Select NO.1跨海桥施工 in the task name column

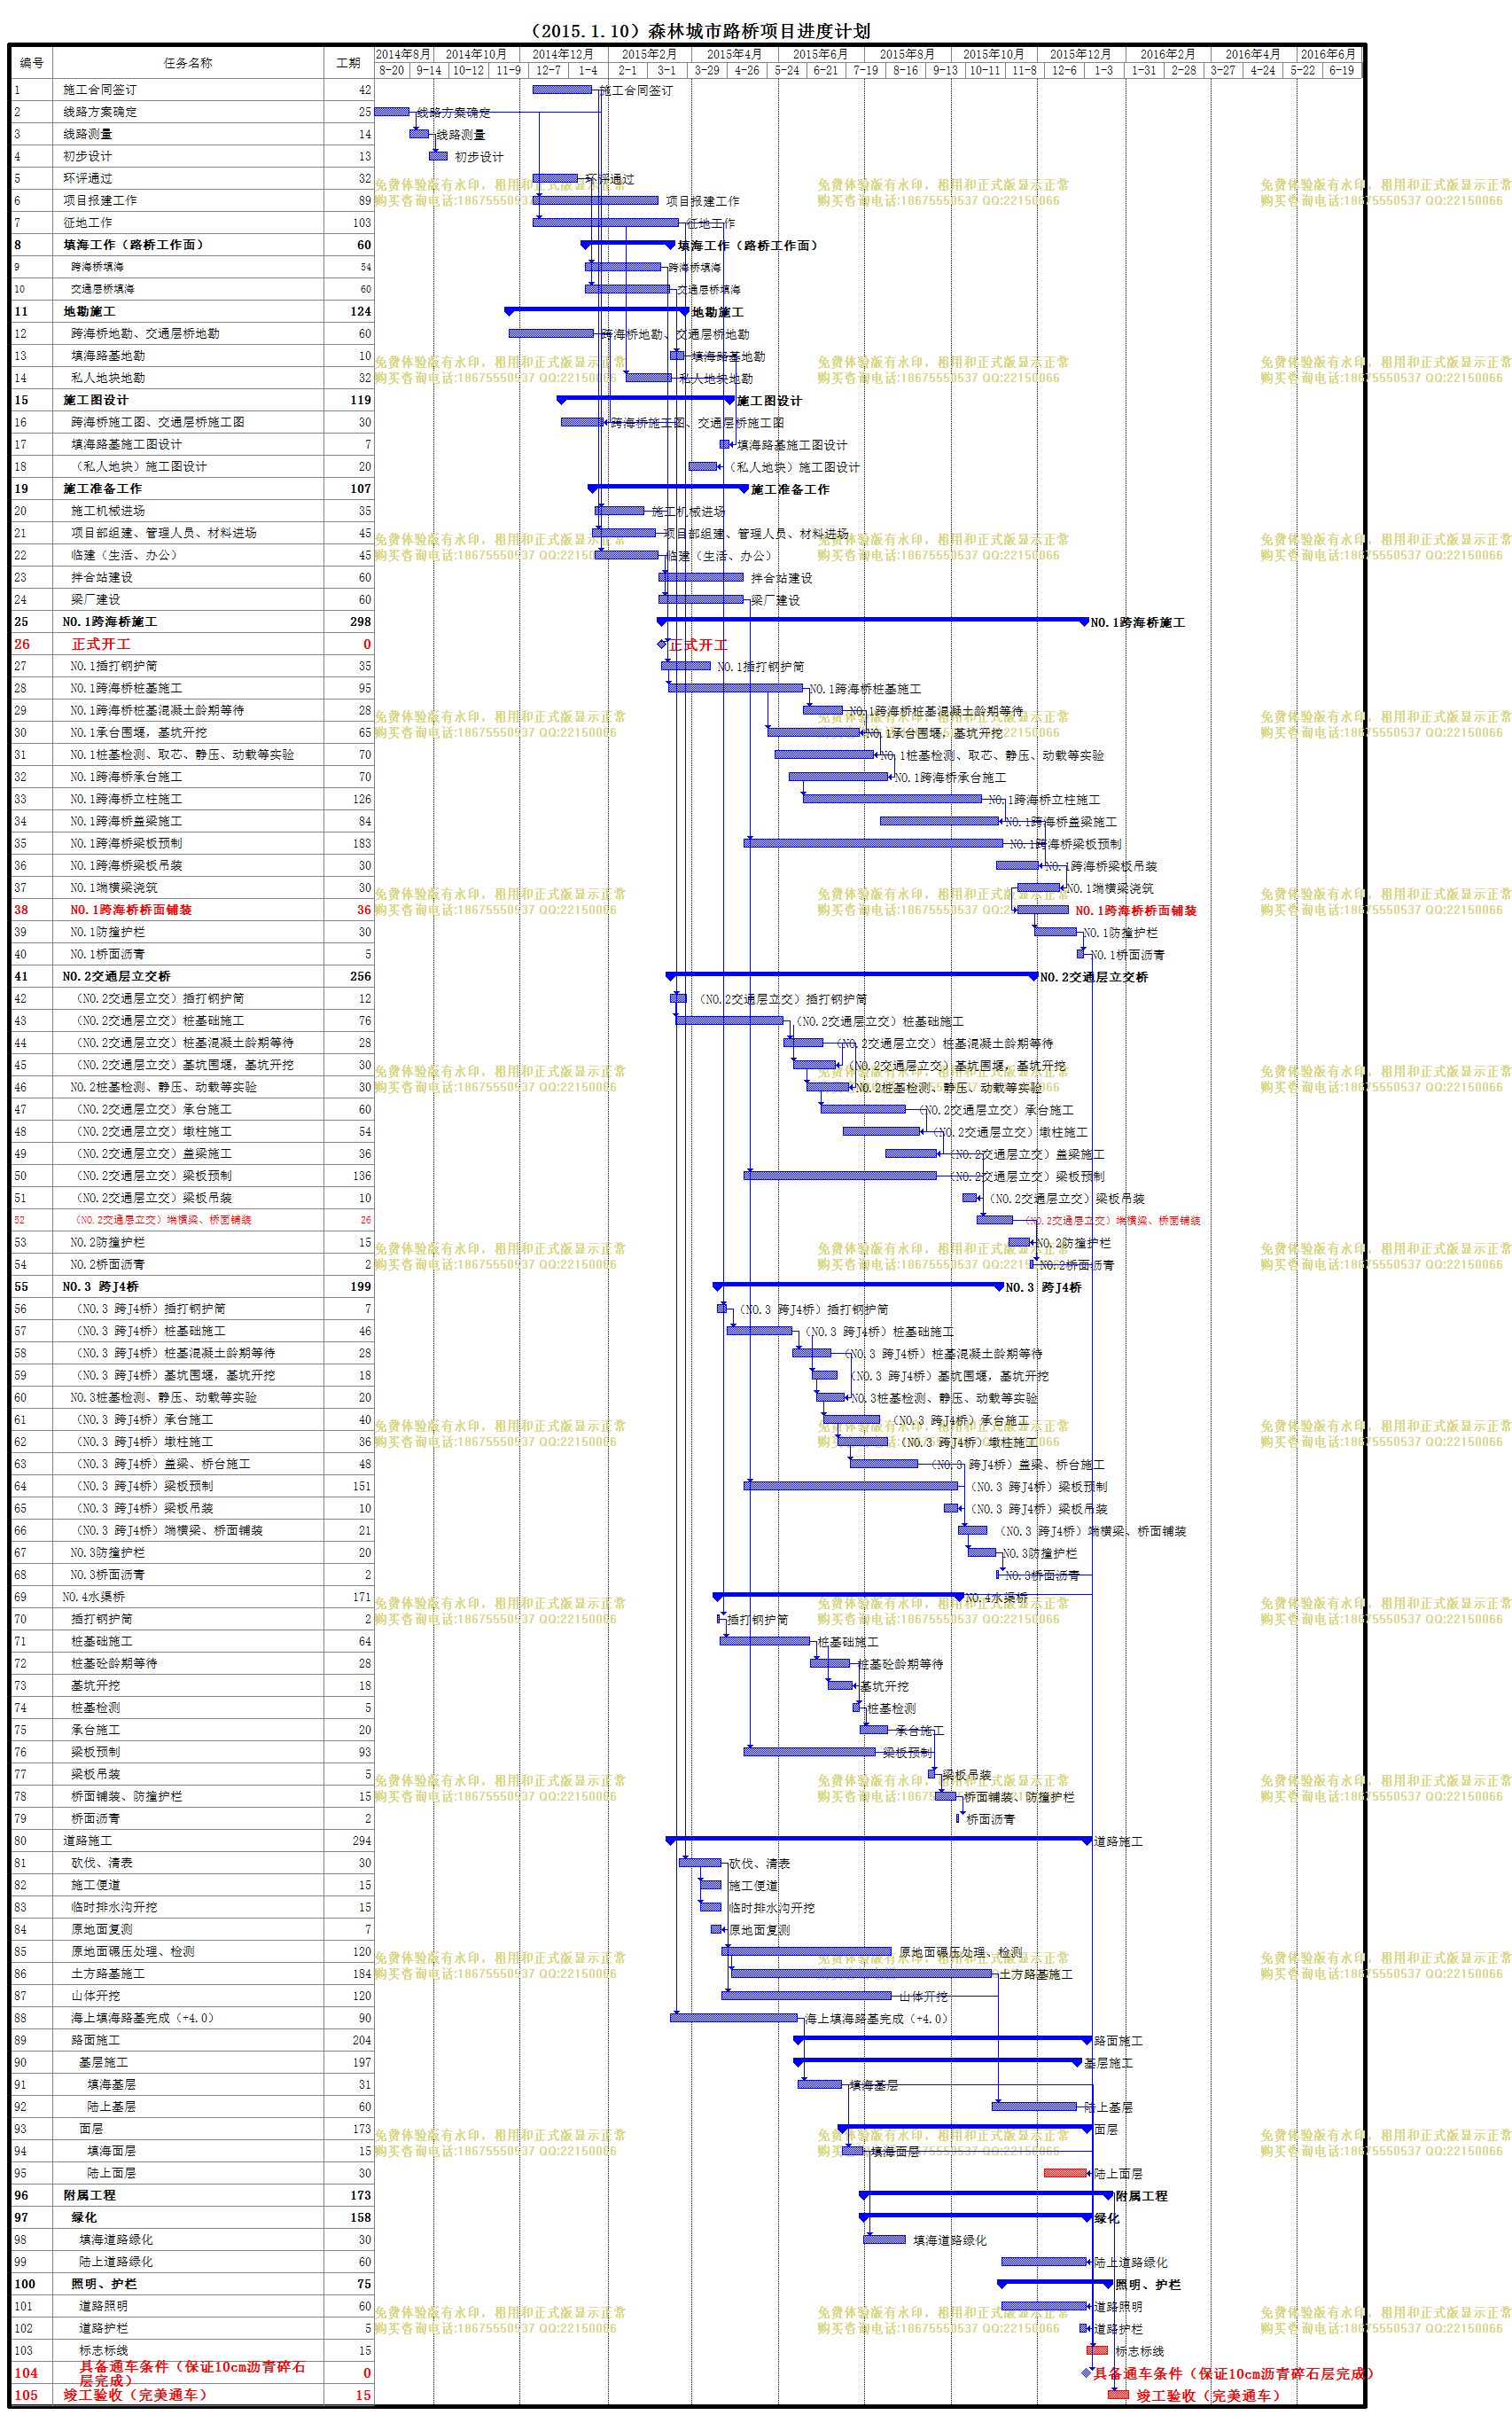110,621
